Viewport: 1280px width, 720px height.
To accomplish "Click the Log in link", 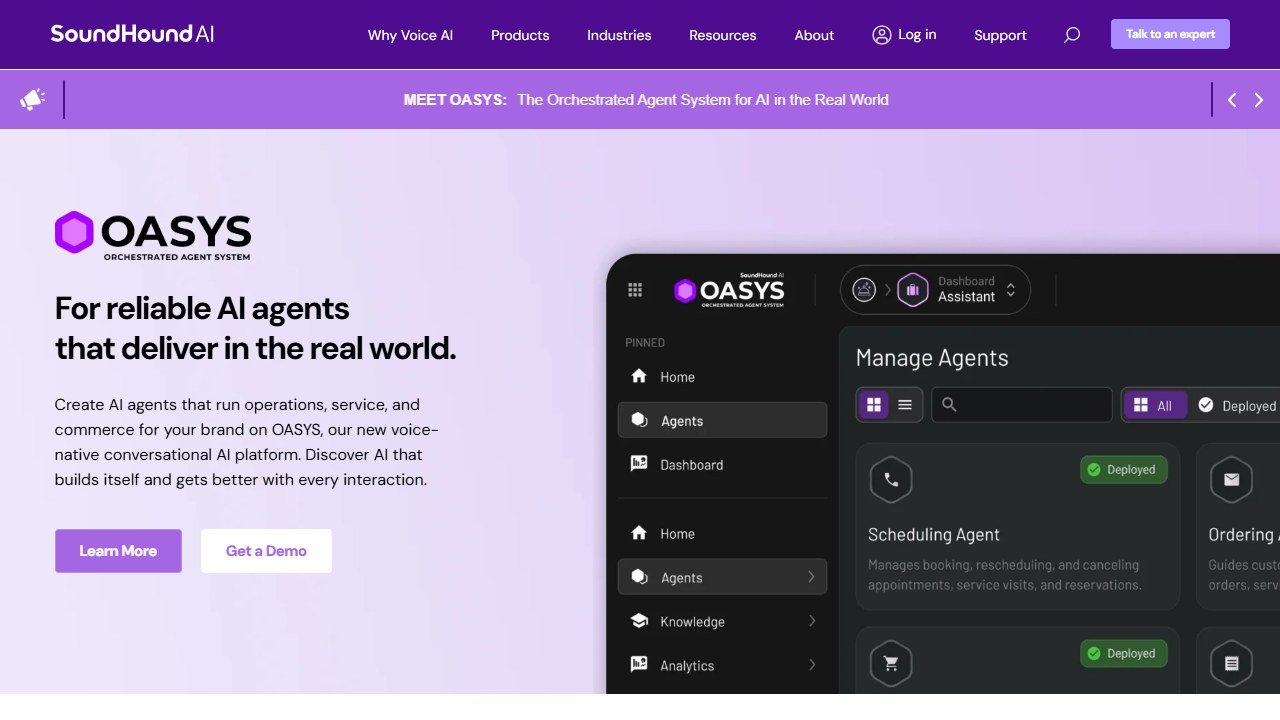I will [917, 34].
